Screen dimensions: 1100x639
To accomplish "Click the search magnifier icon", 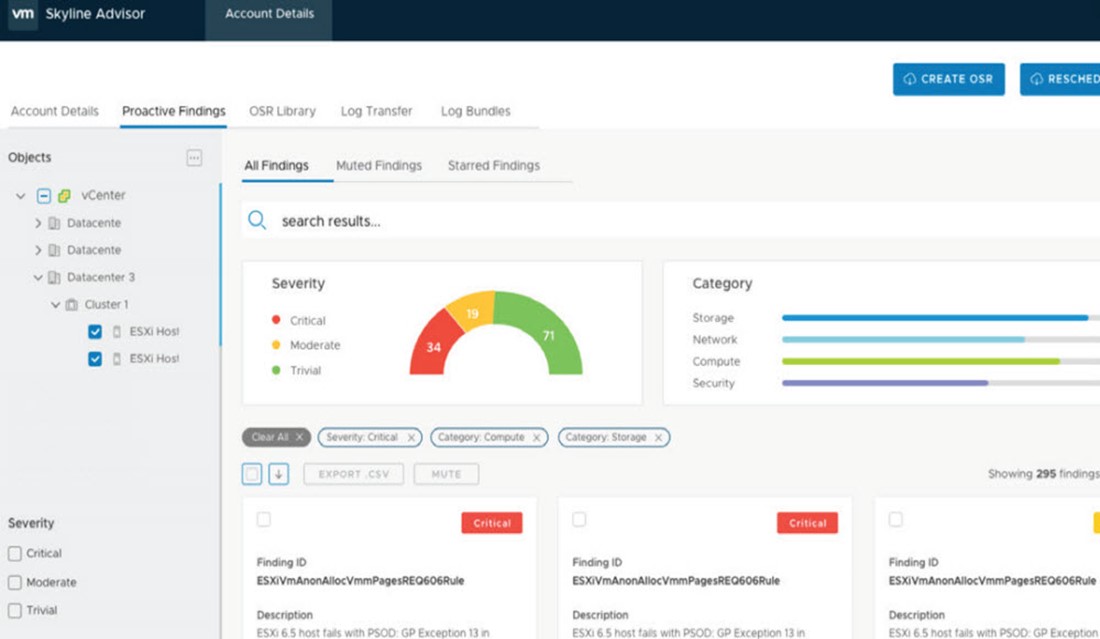I will click(257, 221).
